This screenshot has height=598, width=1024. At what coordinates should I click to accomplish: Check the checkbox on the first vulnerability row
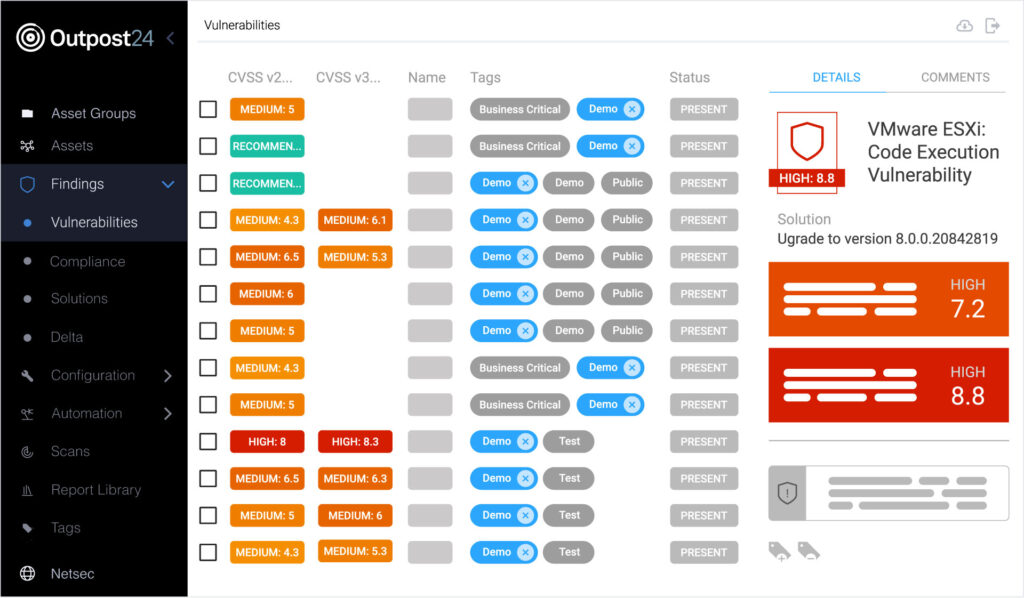[x=208, y=109]
